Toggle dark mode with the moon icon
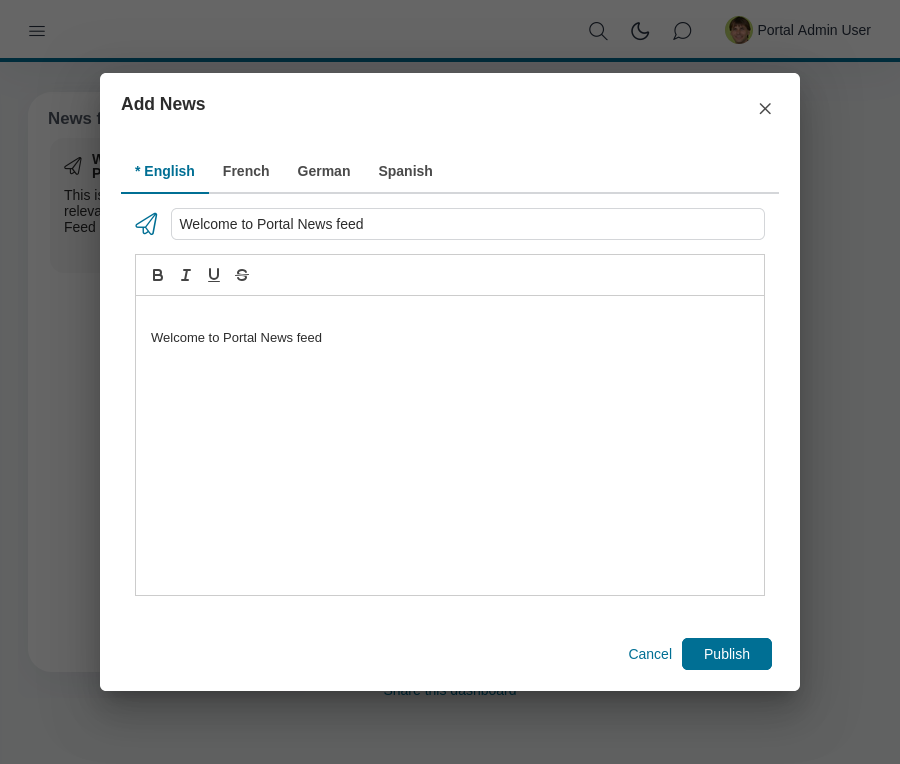The width and height of the screenshot is (900, 764). (640, 31)
